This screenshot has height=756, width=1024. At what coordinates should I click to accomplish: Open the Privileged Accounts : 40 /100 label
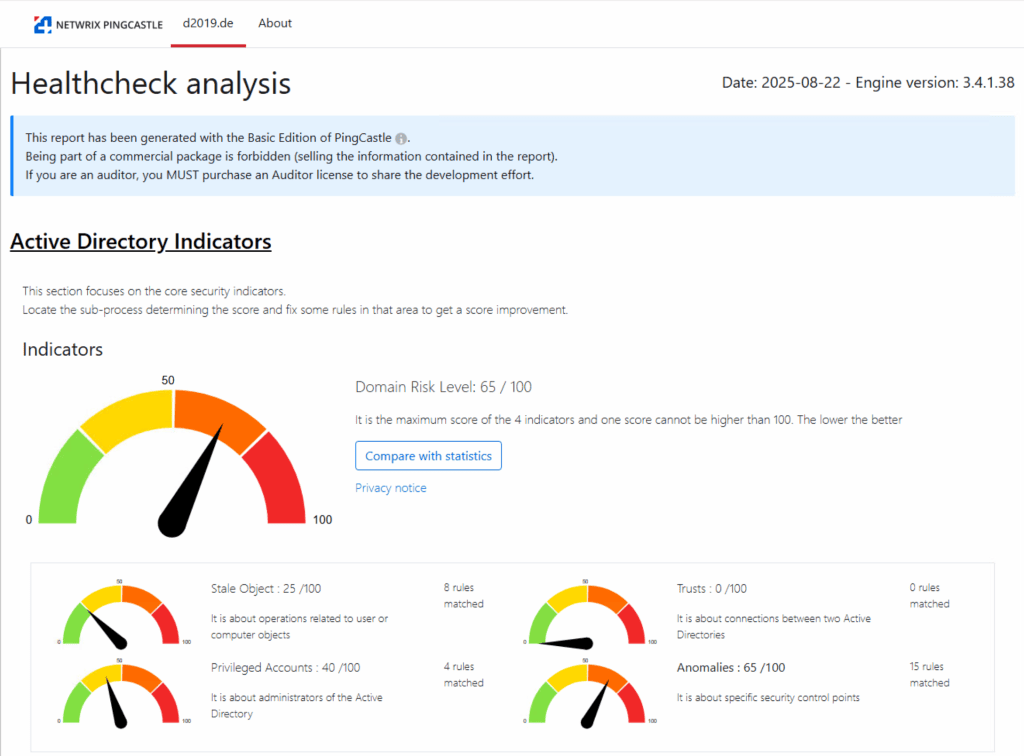285,668
